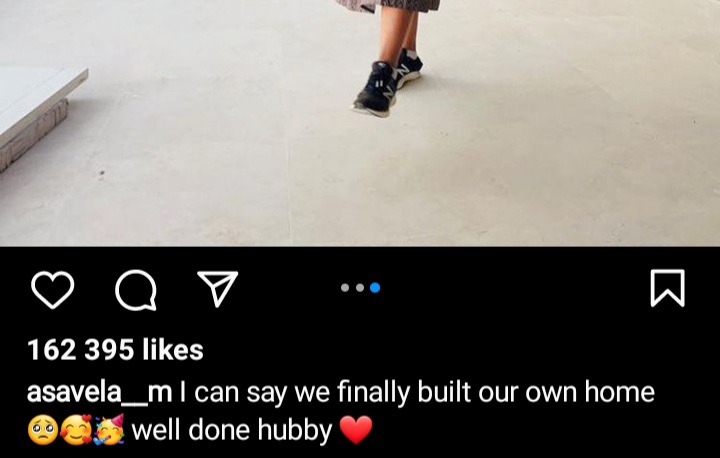Tap the smiling face with hearts emoji
Viewport: 720px width, 458px height.
(x=76, y=430)
